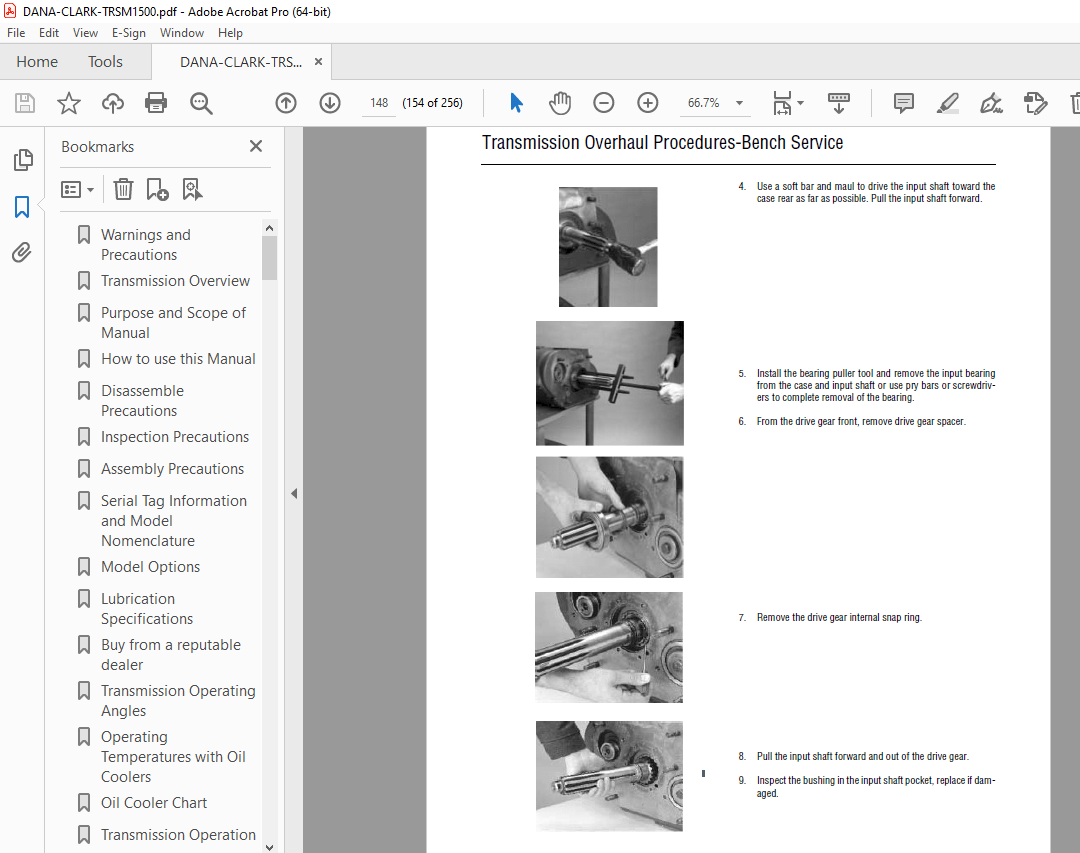This screenshot has height=853, width=1080.
Task: Activate the Hand pan tool
Action: point(560,103)
